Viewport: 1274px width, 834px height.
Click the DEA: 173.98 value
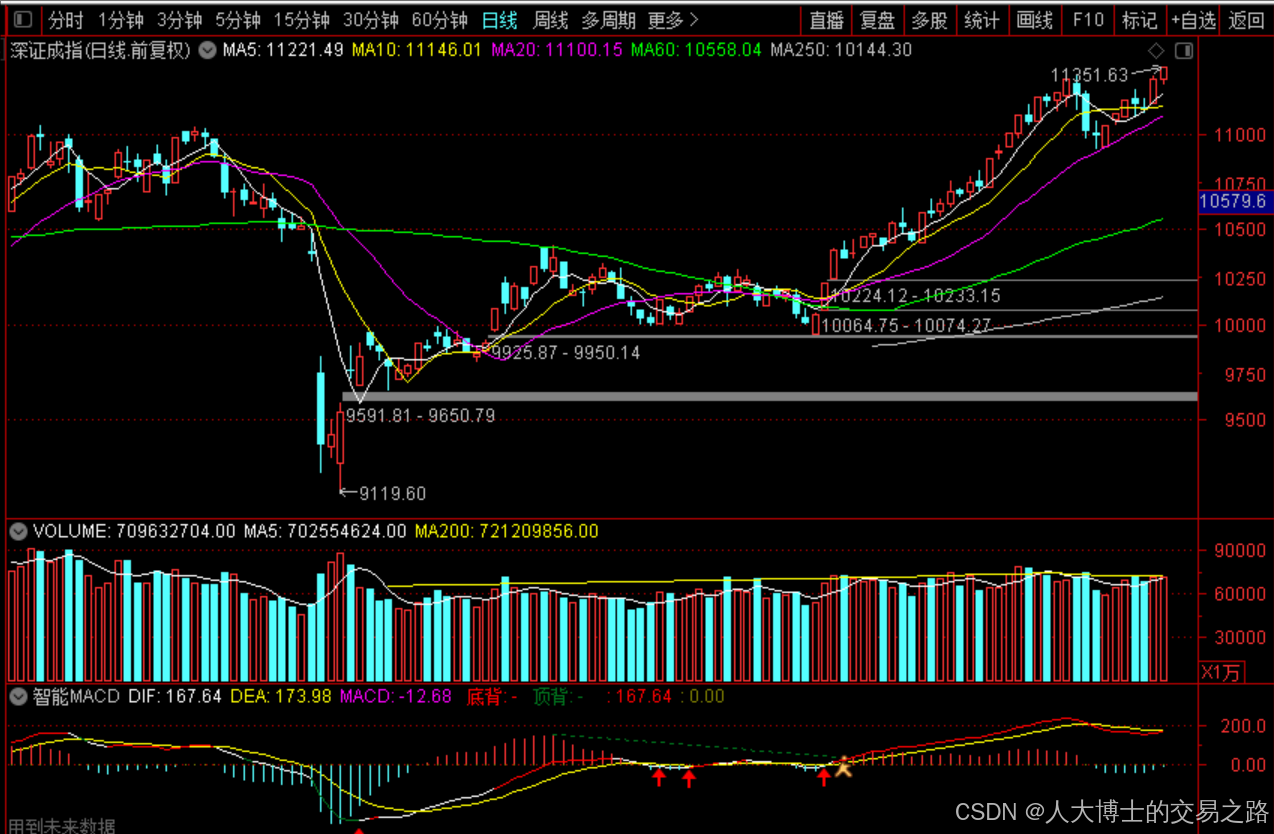pyautogui.click(x=281, y=696)
